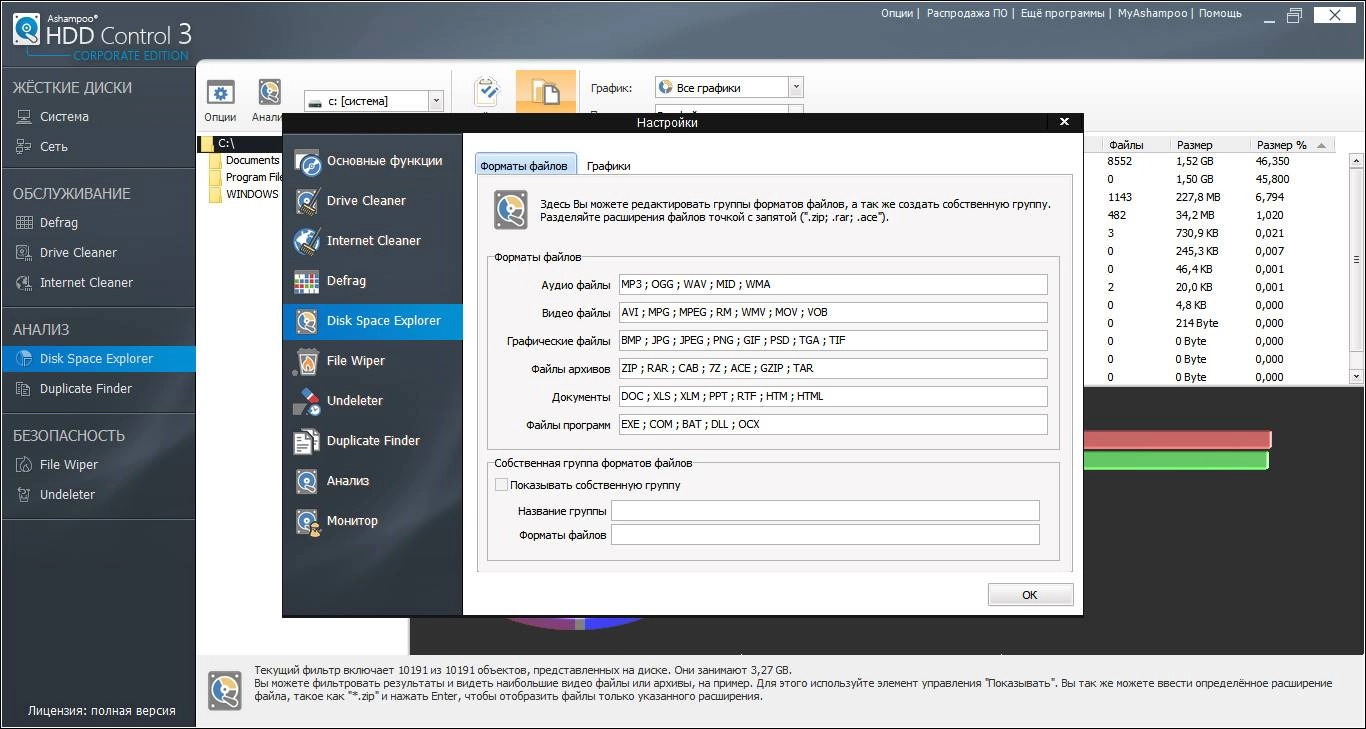Click custom Форматы файлов input field
This screenshot has width=1366, height=729.
tap(825, 535)
